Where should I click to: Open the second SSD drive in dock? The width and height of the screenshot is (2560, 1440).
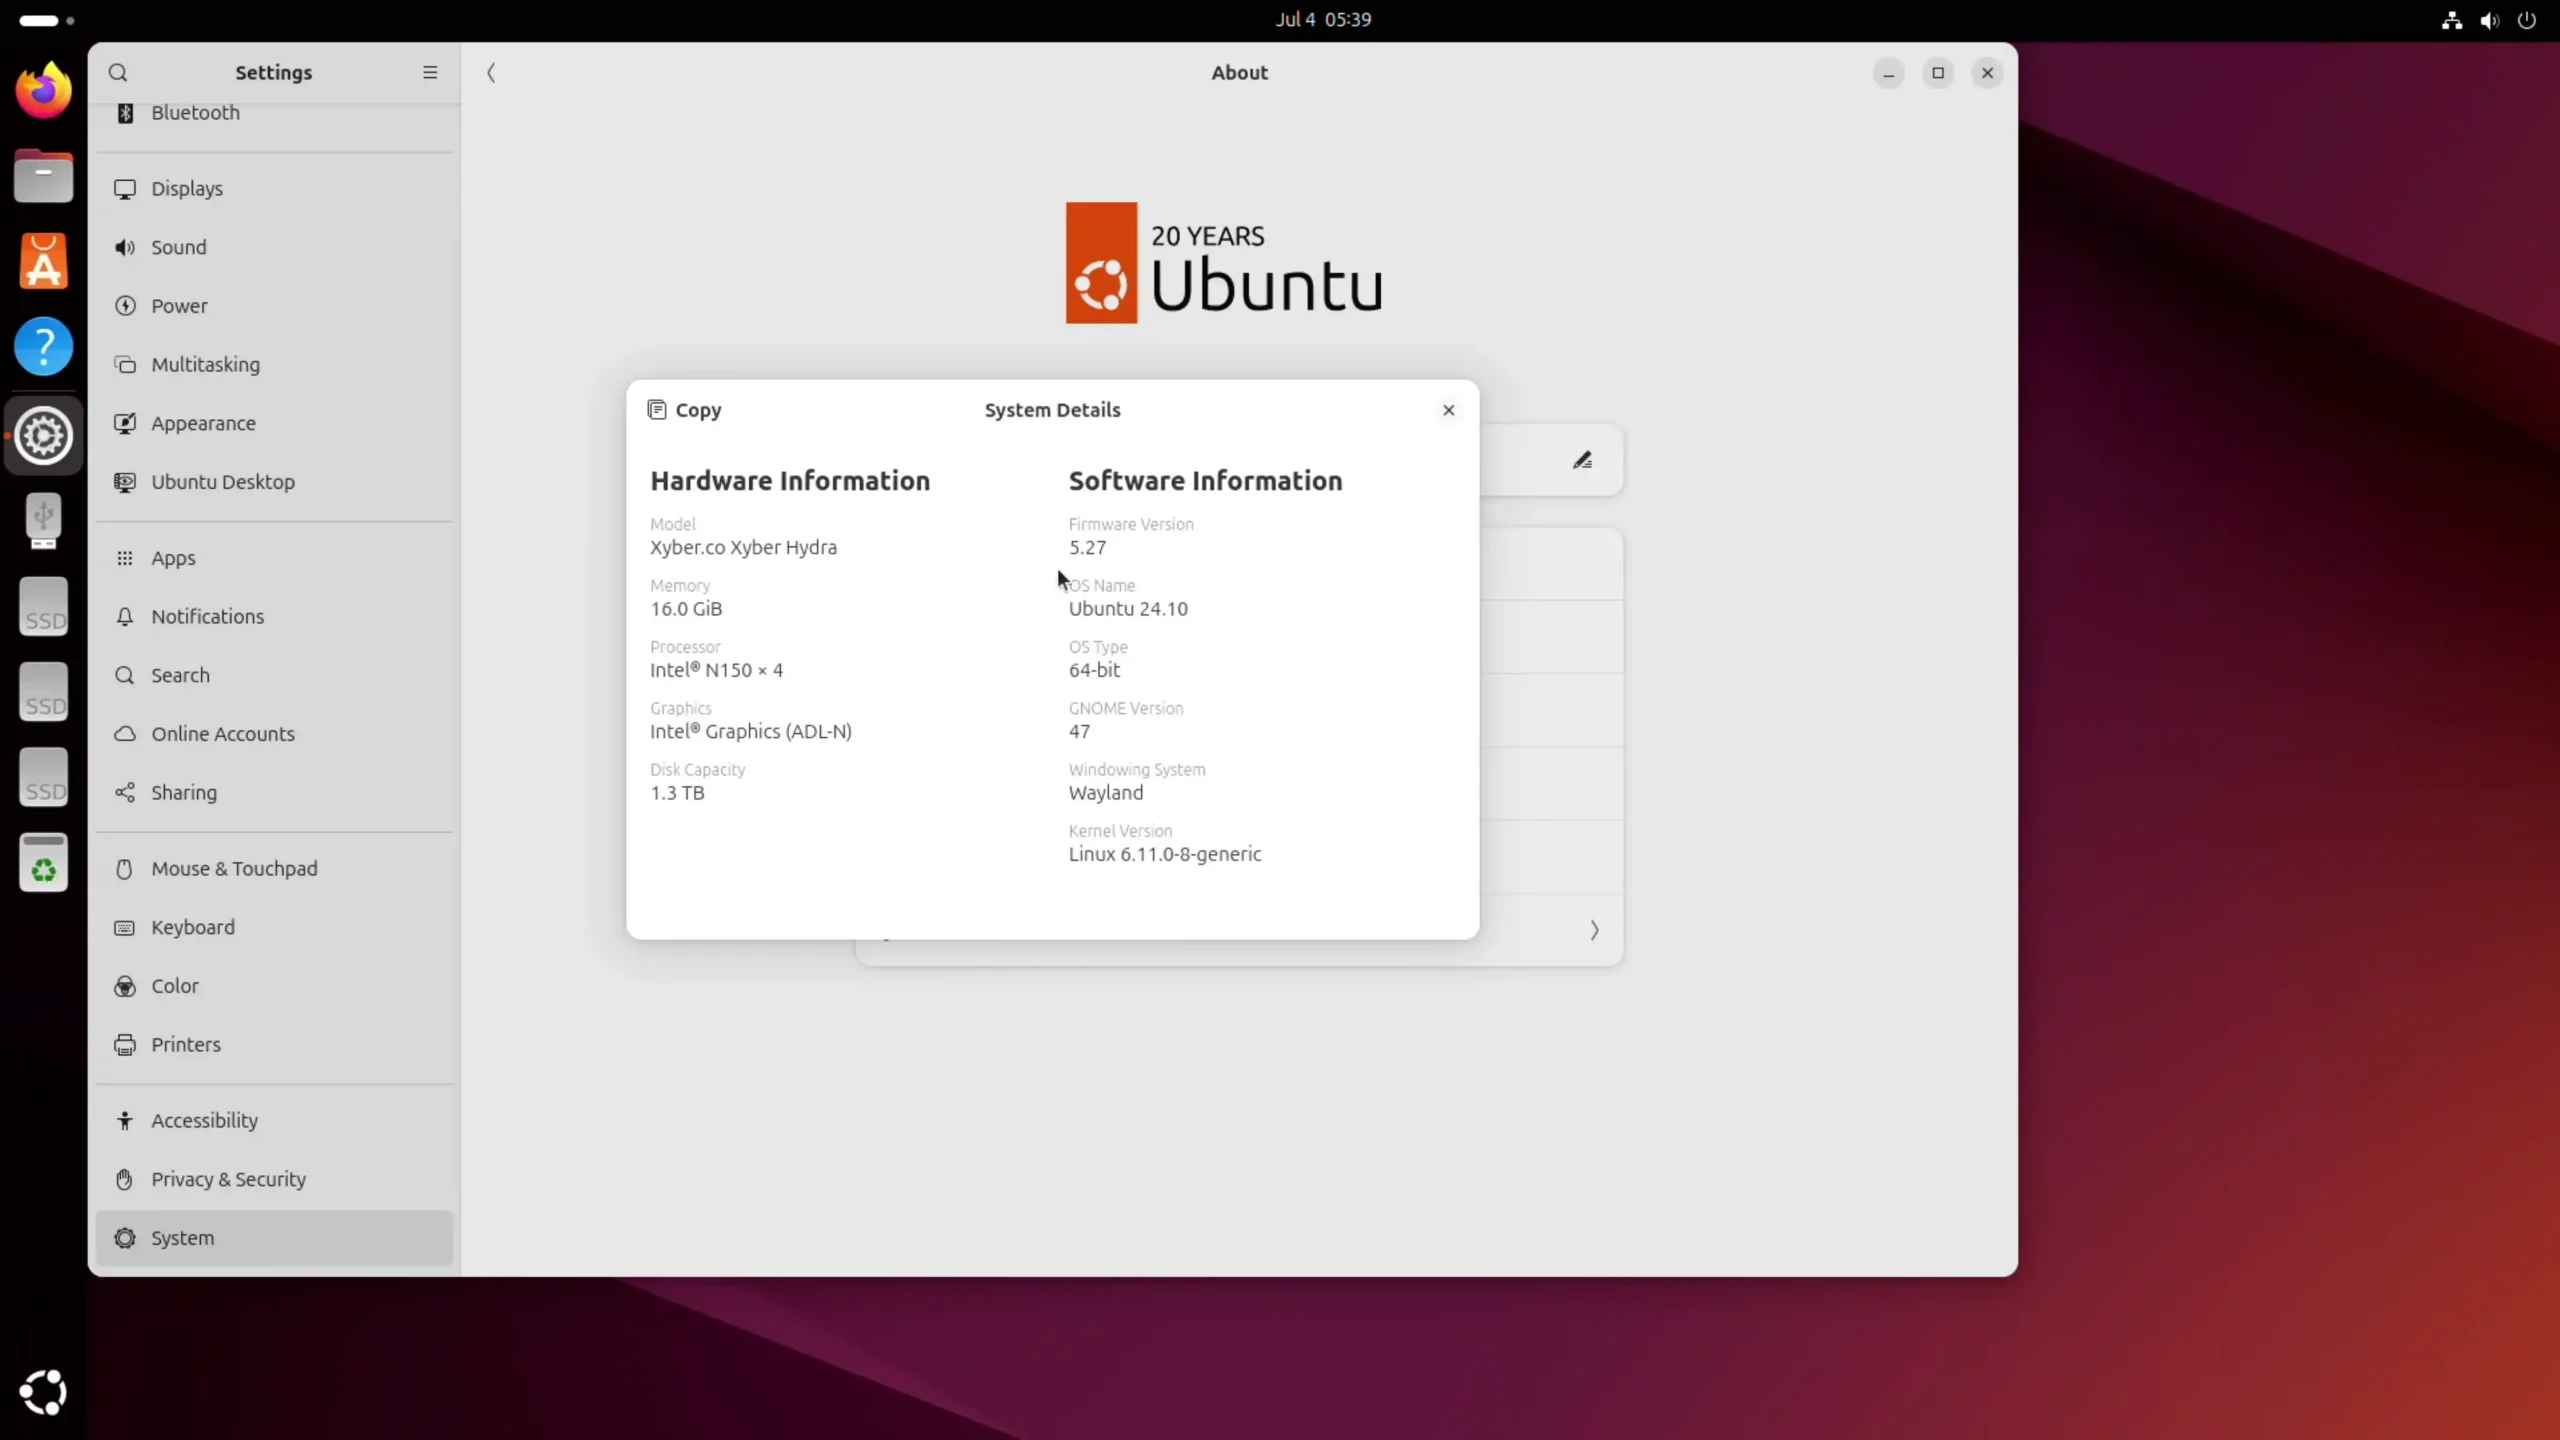tap(43, 692)
